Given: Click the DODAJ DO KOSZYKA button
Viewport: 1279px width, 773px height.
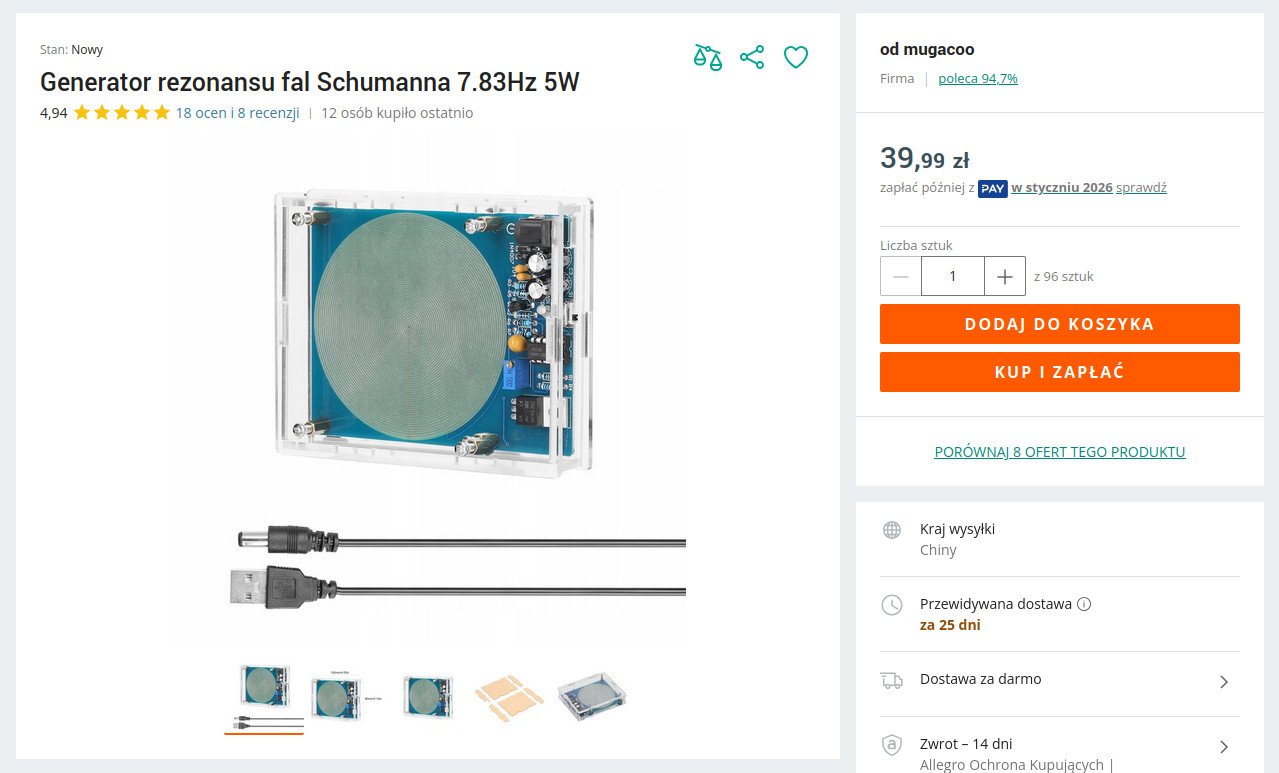Looking at the screenshot, I should [1059, 324].
